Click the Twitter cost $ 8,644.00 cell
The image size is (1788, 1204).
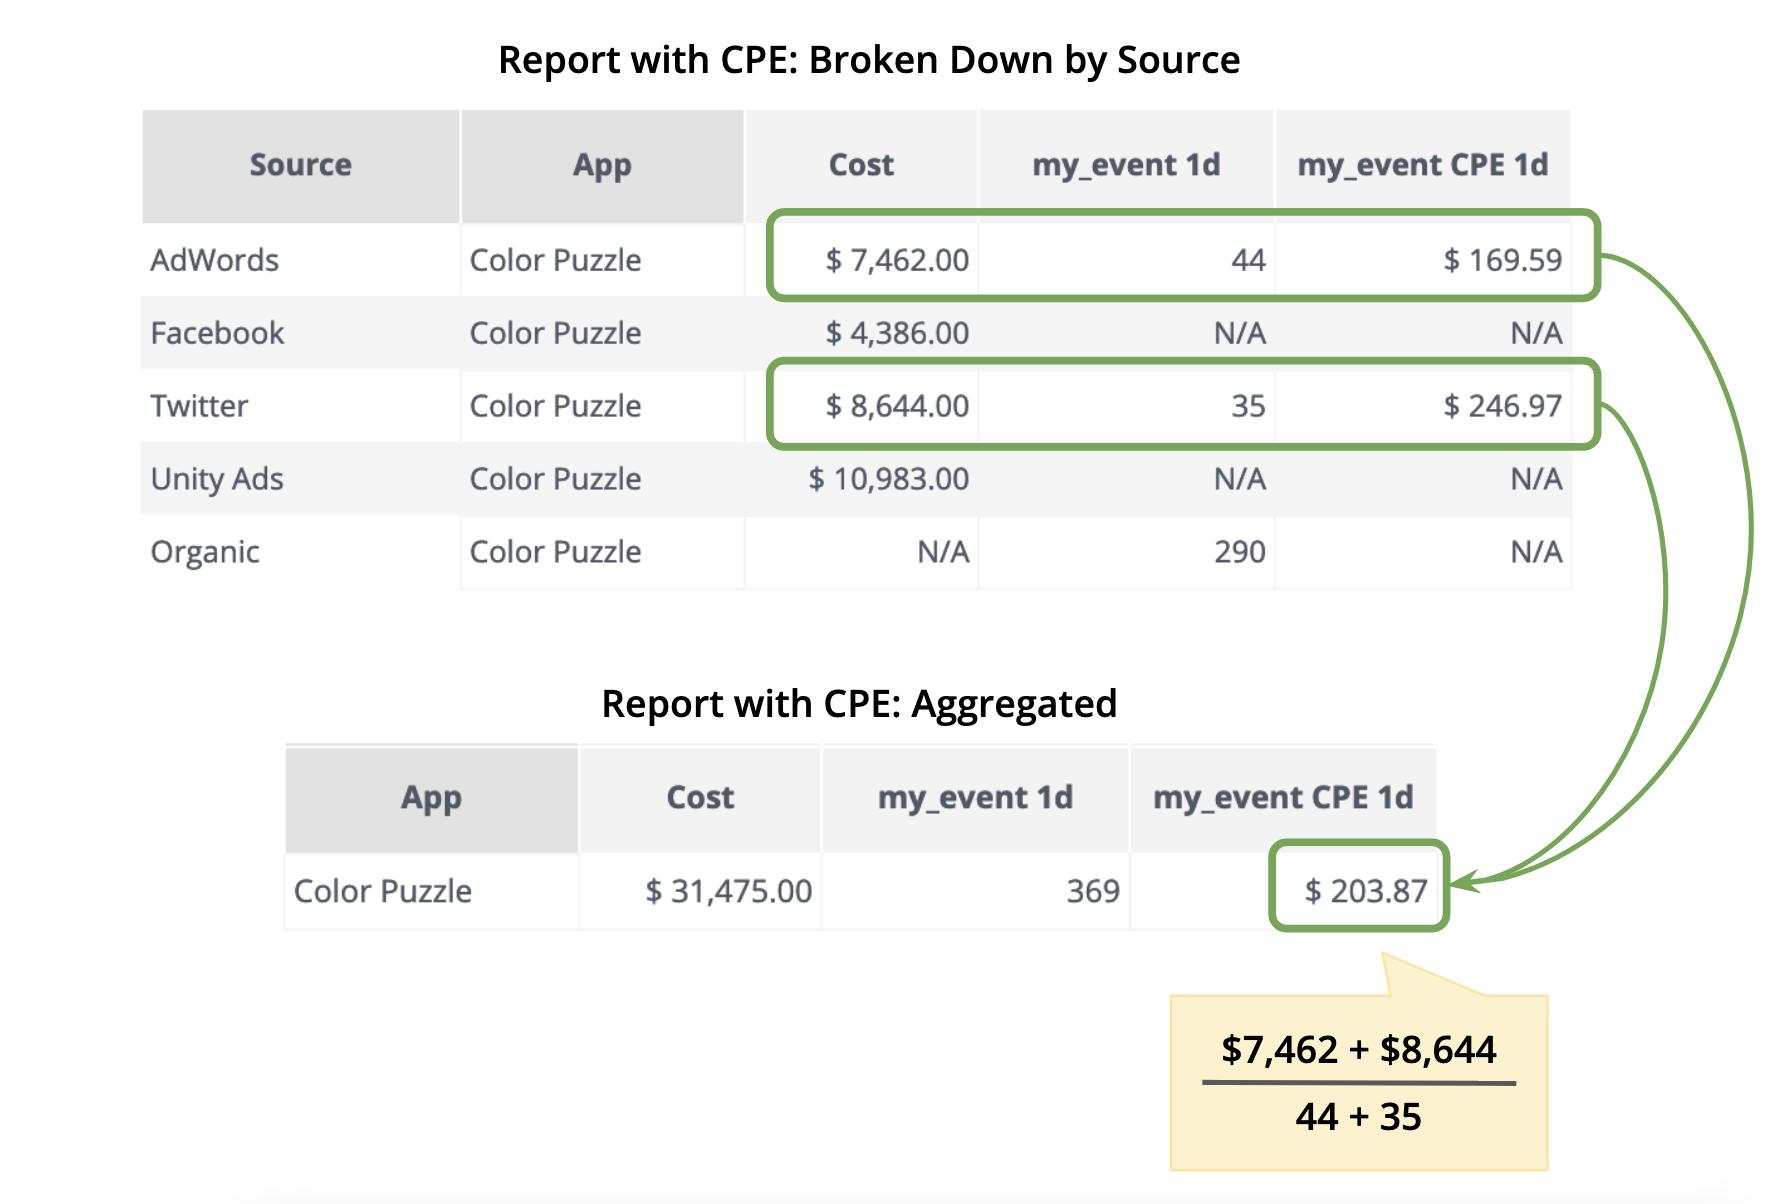pyautogui.click(x=896, y=406)
